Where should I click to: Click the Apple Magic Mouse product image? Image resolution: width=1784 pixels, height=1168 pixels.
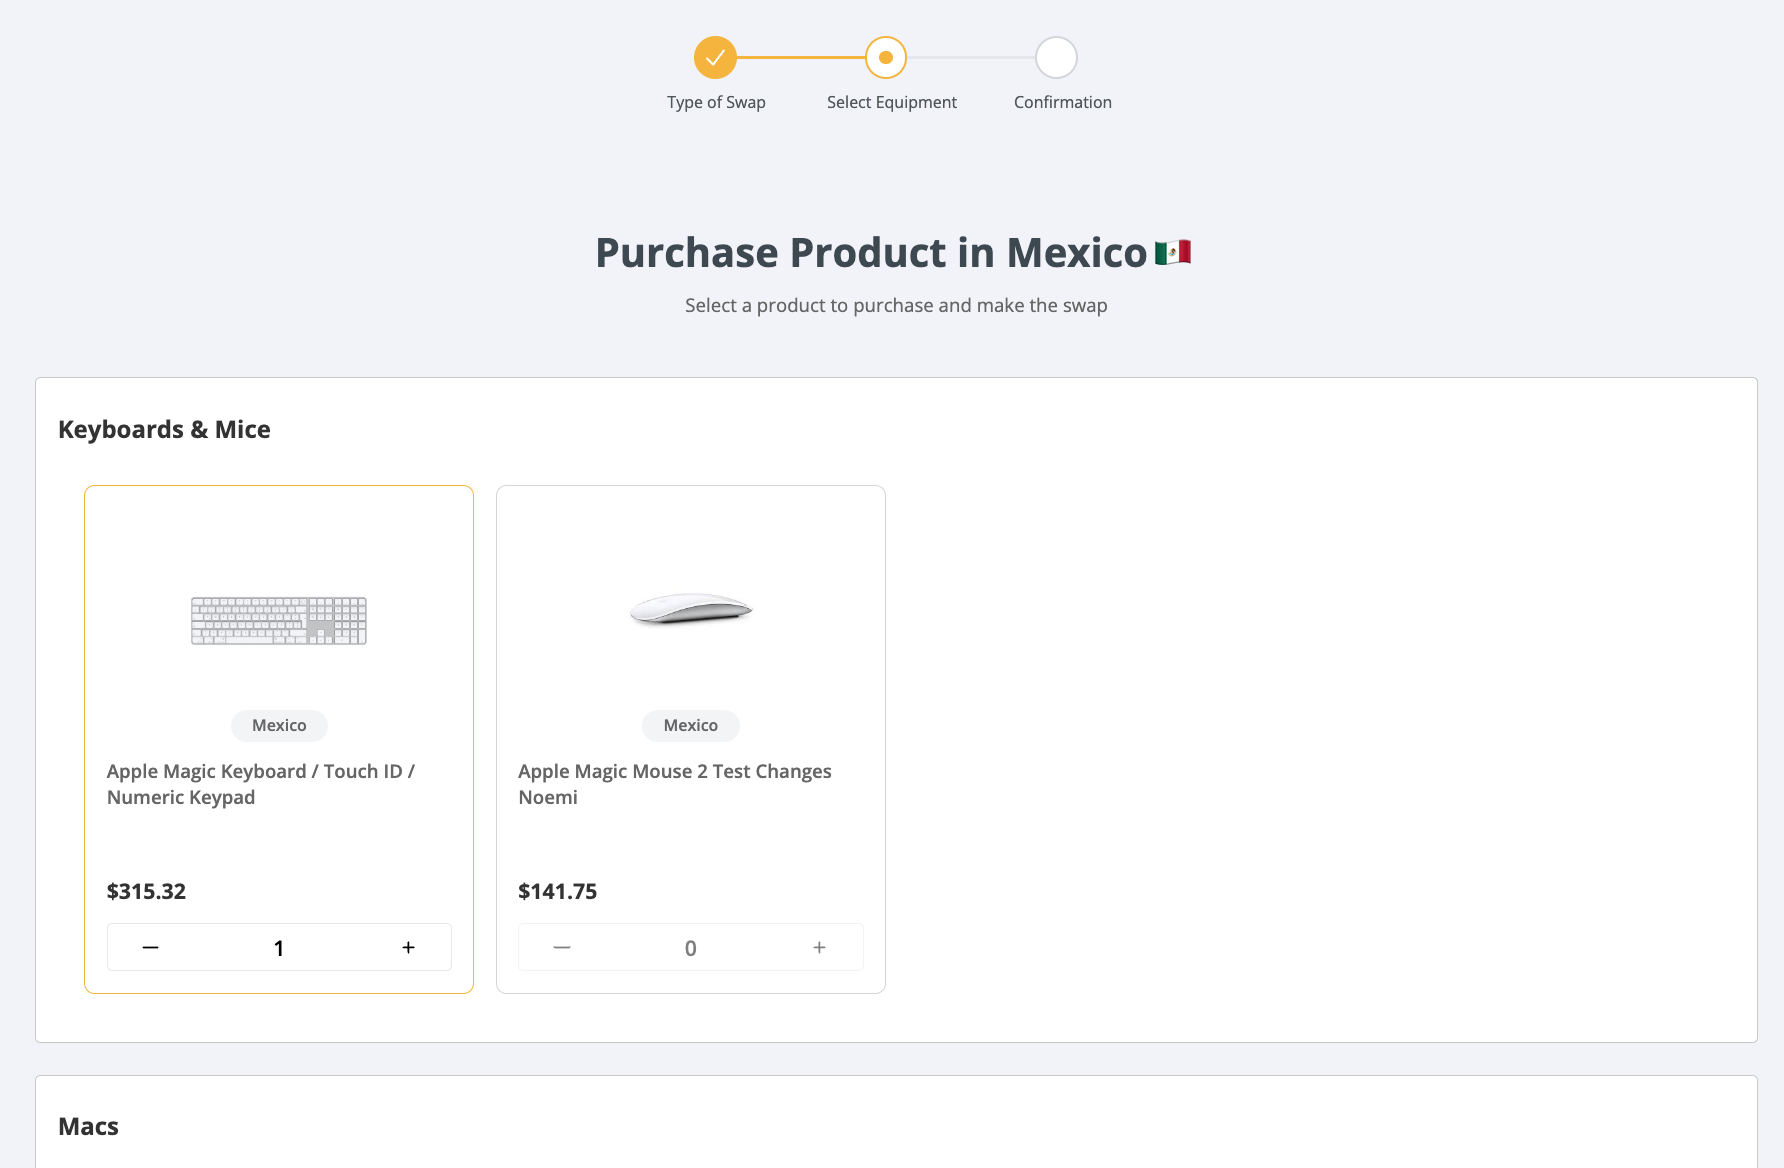tap(690, 609)
